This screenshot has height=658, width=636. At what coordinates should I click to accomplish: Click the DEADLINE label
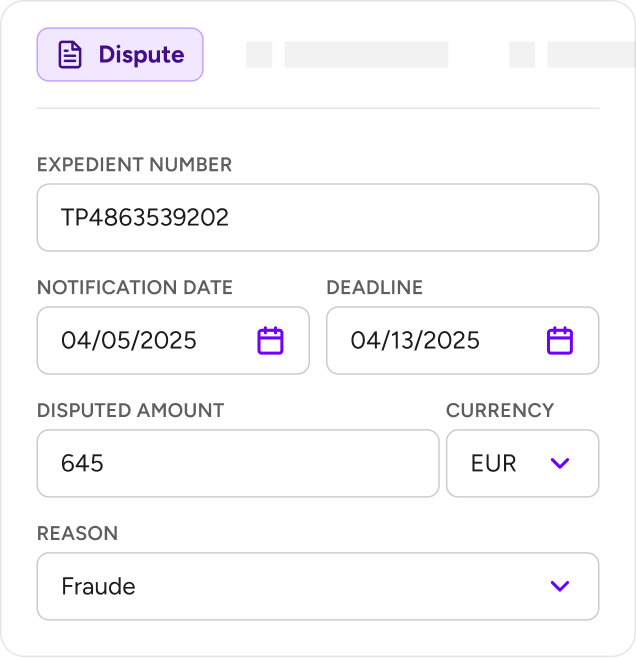[375, 287]
